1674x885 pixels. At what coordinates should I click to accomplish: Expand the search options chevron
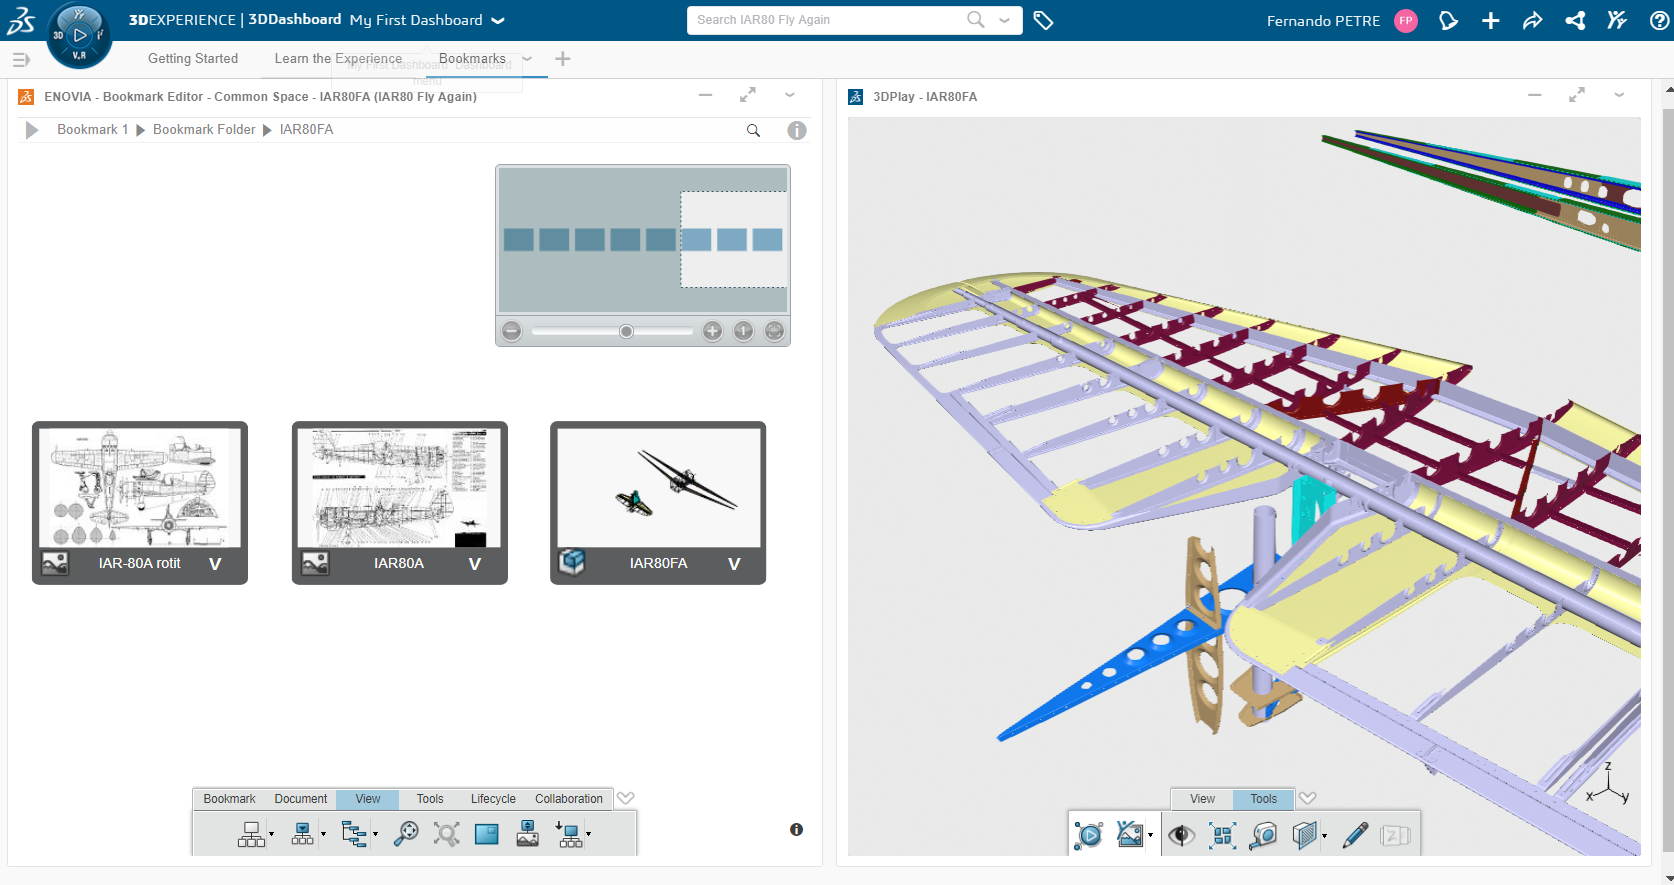point(1005,20)
